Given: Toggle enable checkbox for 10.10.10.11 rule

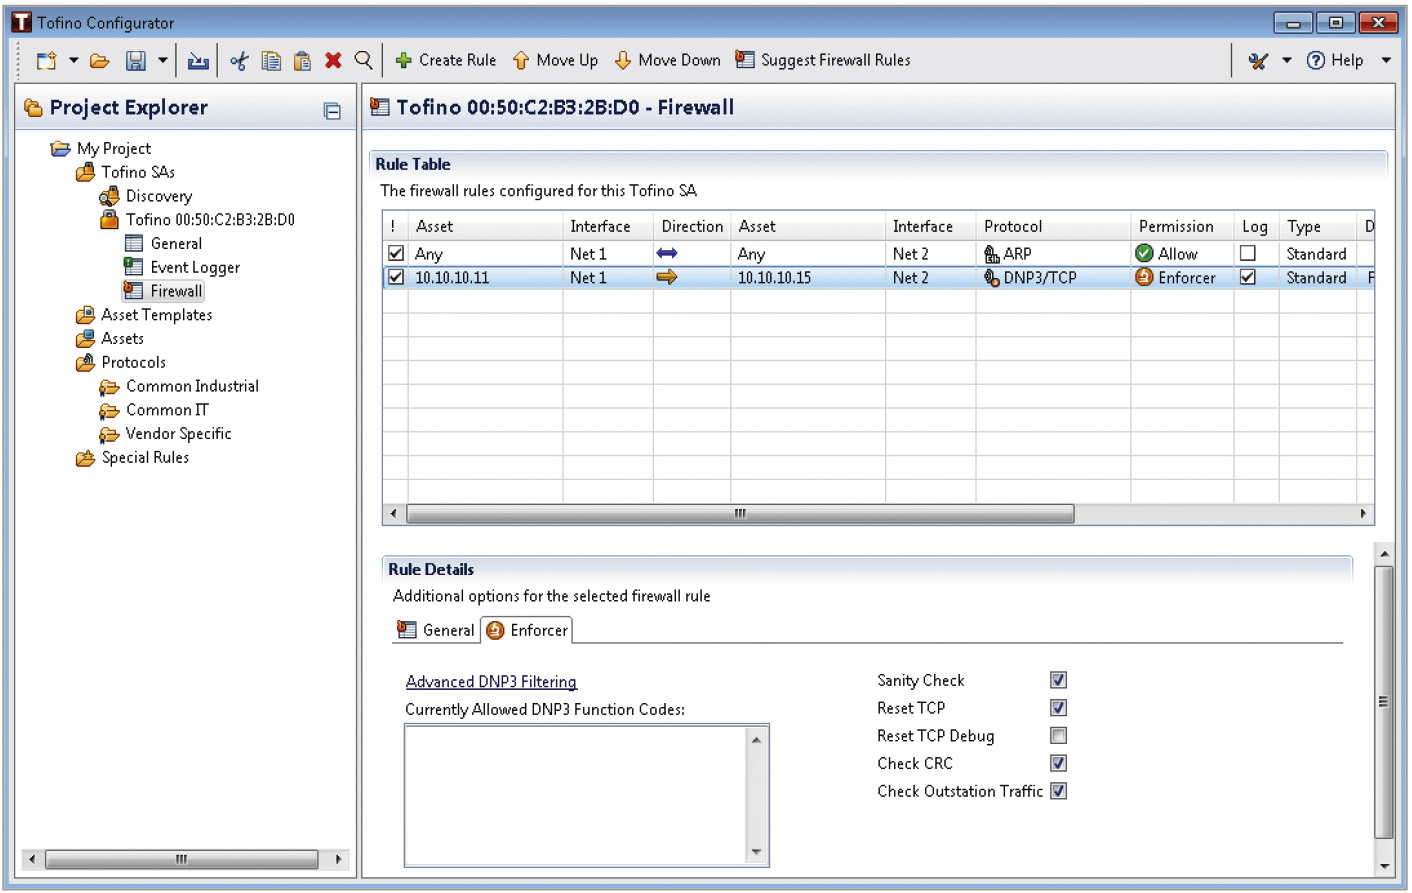Looking at the screenshot, I should click(396, 278).
